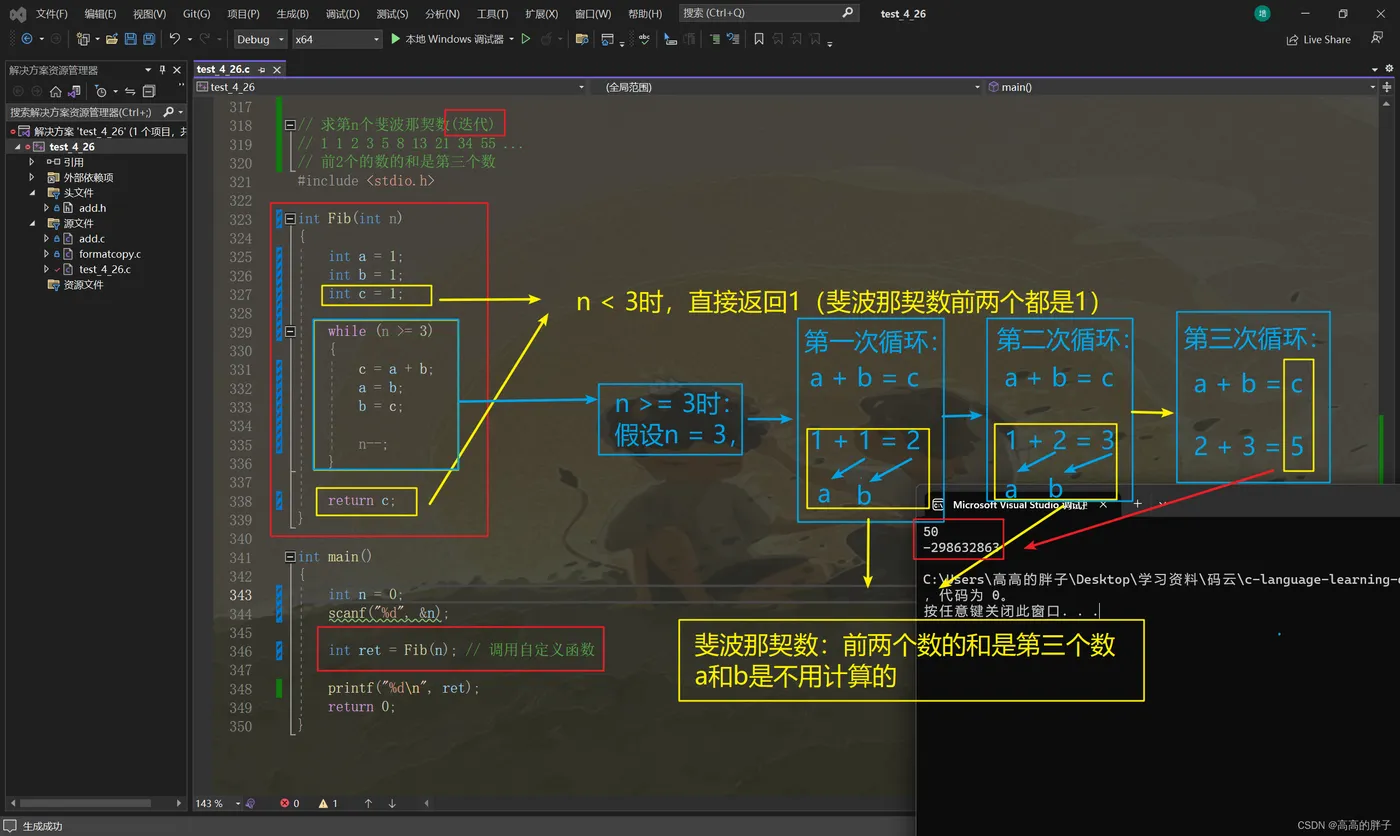Close the Solution Explorer panel
The image size is (1400, 836).
[x=177, y=70]
